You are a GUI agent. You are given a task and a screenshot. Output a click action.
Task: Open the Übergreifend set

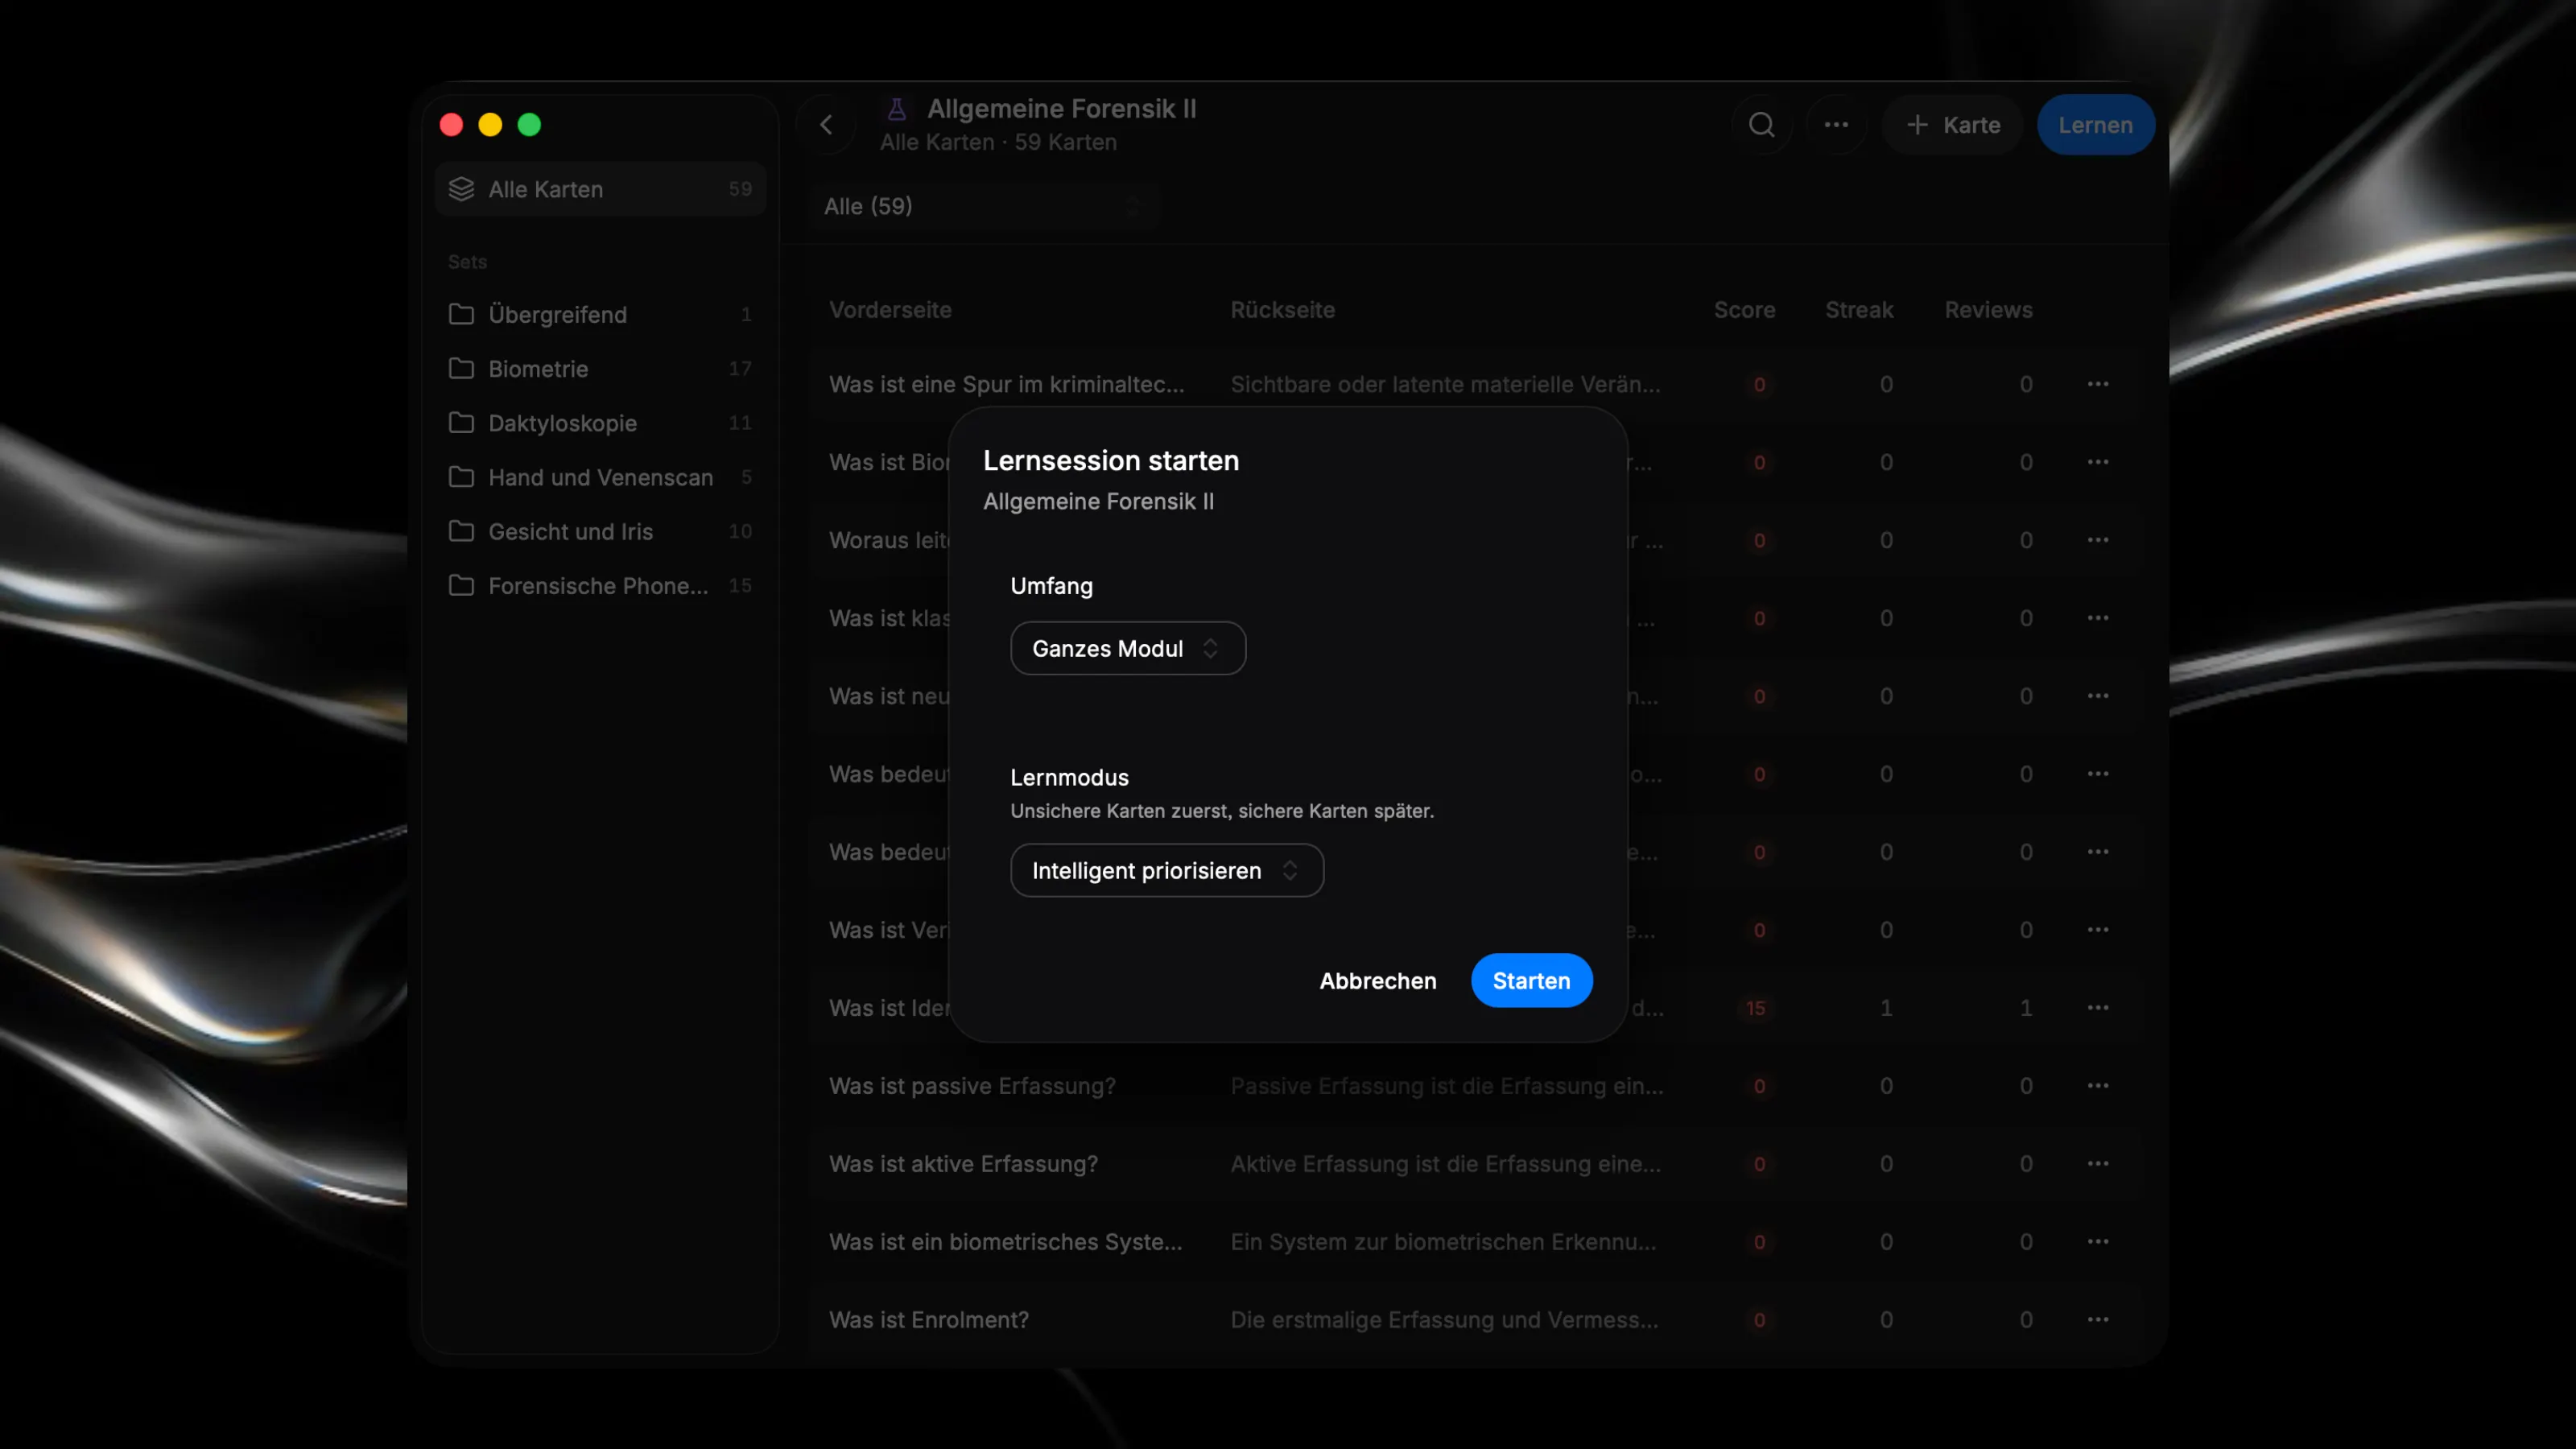[600, 314]
